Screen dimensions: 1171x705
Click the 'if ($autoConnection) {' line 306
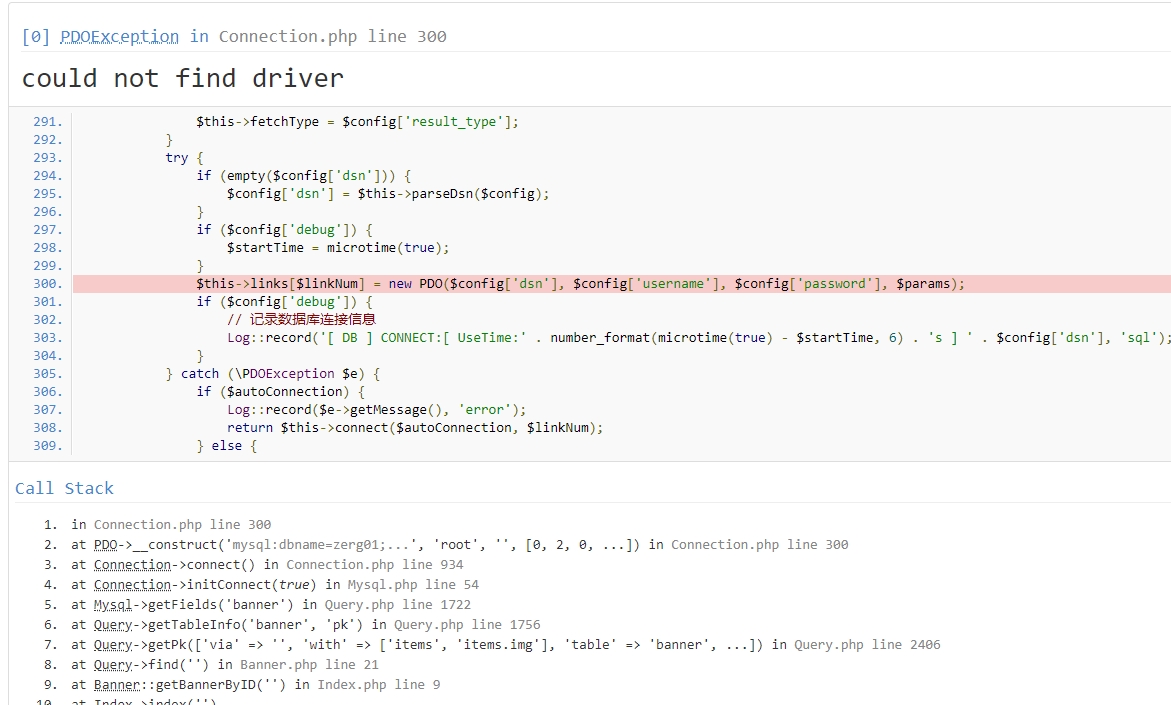pos(280,391)
